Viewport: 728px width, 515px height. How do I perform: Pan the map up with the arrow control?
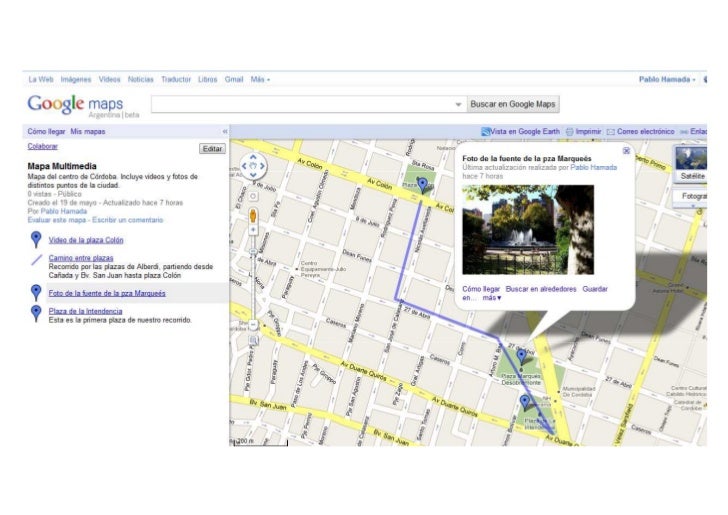point(253,157)
